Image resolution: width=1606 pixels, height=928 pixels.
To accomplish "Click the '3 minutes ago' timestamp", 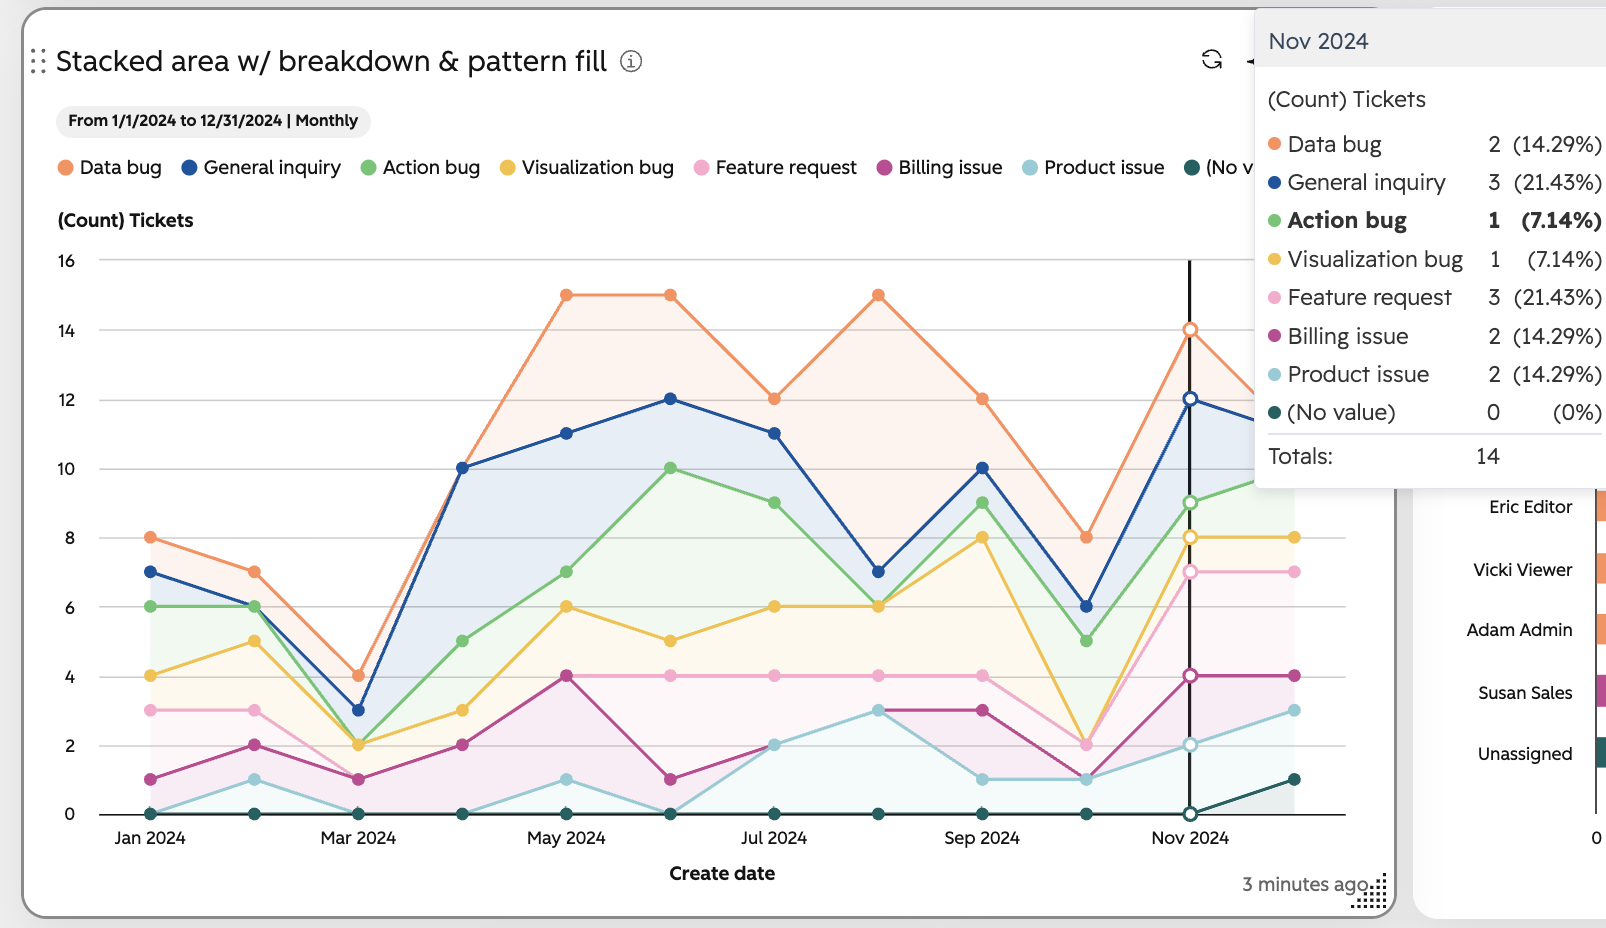I will (1305, 884).
